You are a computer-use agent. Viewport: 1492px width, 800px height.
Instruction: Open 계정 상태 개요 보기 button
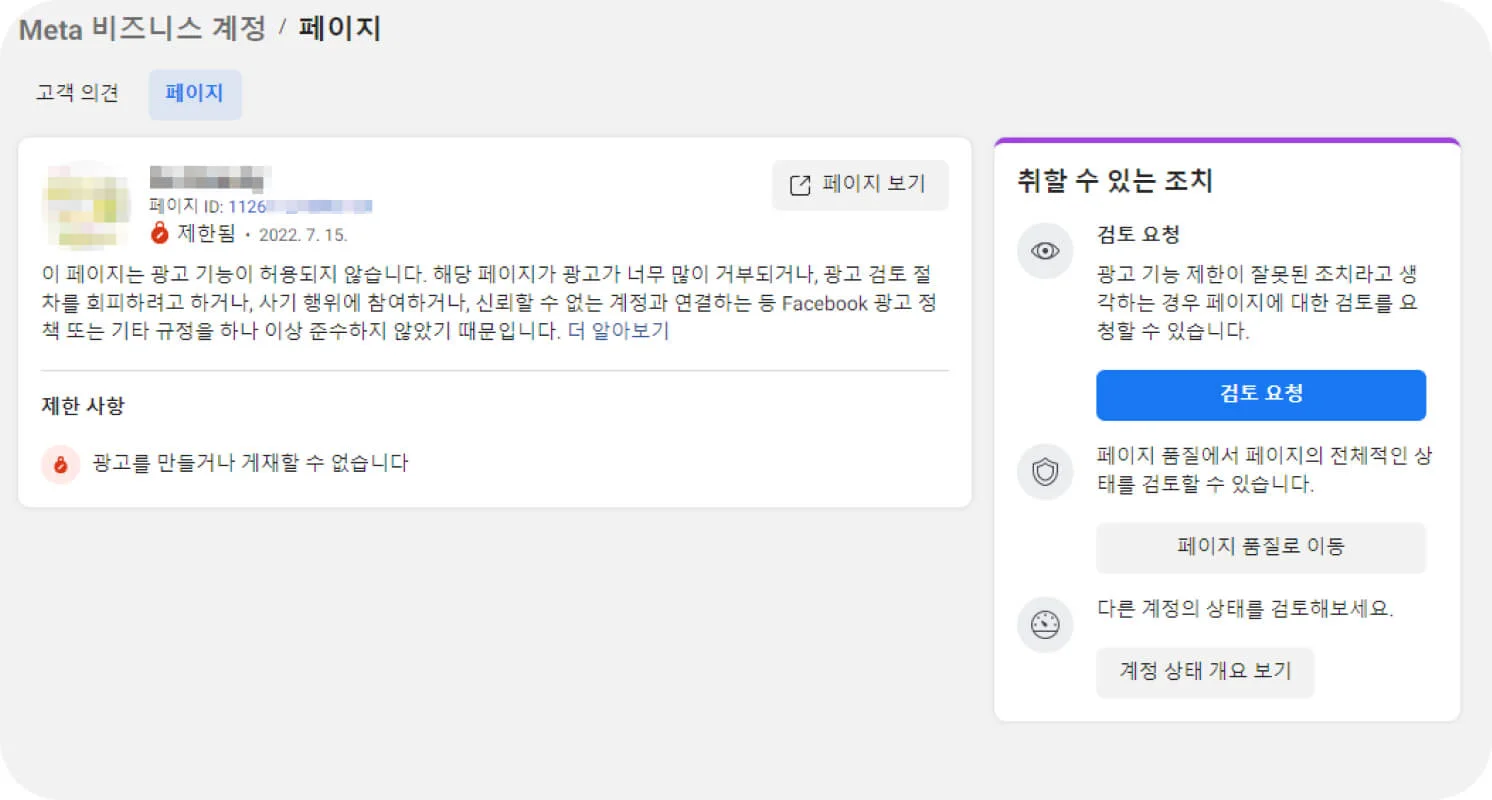[1205, 672]
